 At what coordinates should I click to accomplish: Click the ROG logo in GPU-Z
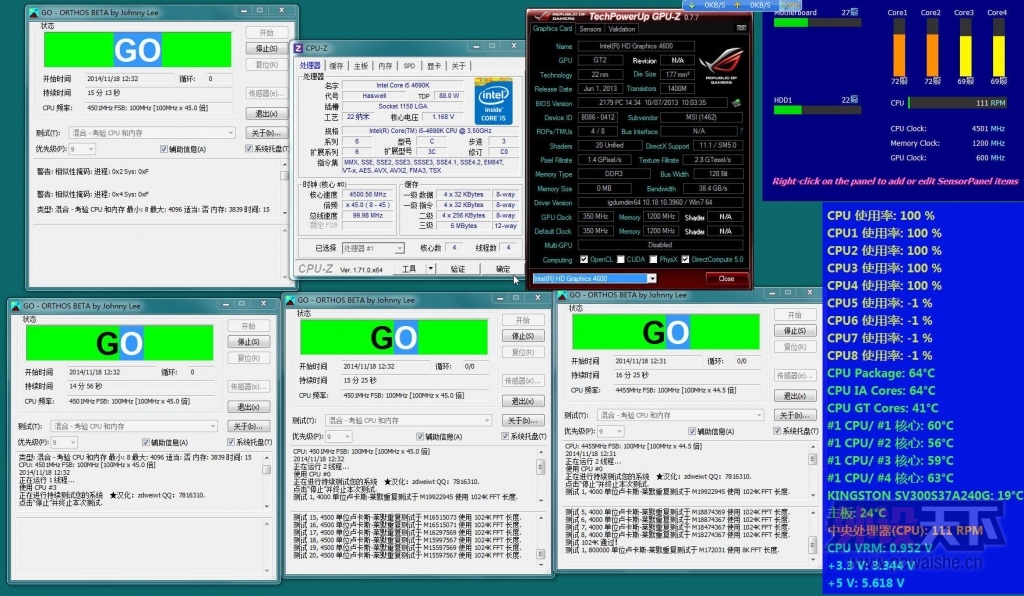pyautogui.click(x=721, y=66)
